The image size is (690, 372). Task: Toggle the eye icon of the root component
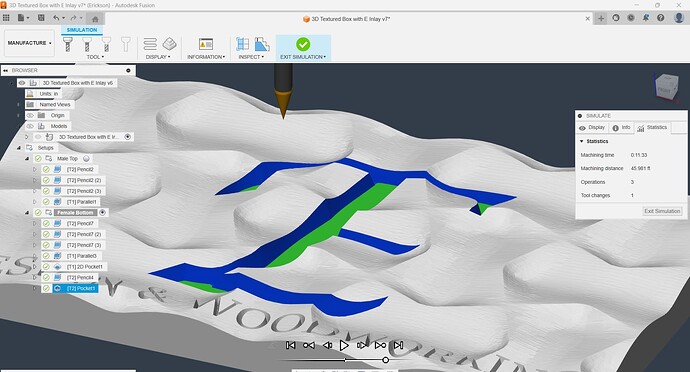22,83
